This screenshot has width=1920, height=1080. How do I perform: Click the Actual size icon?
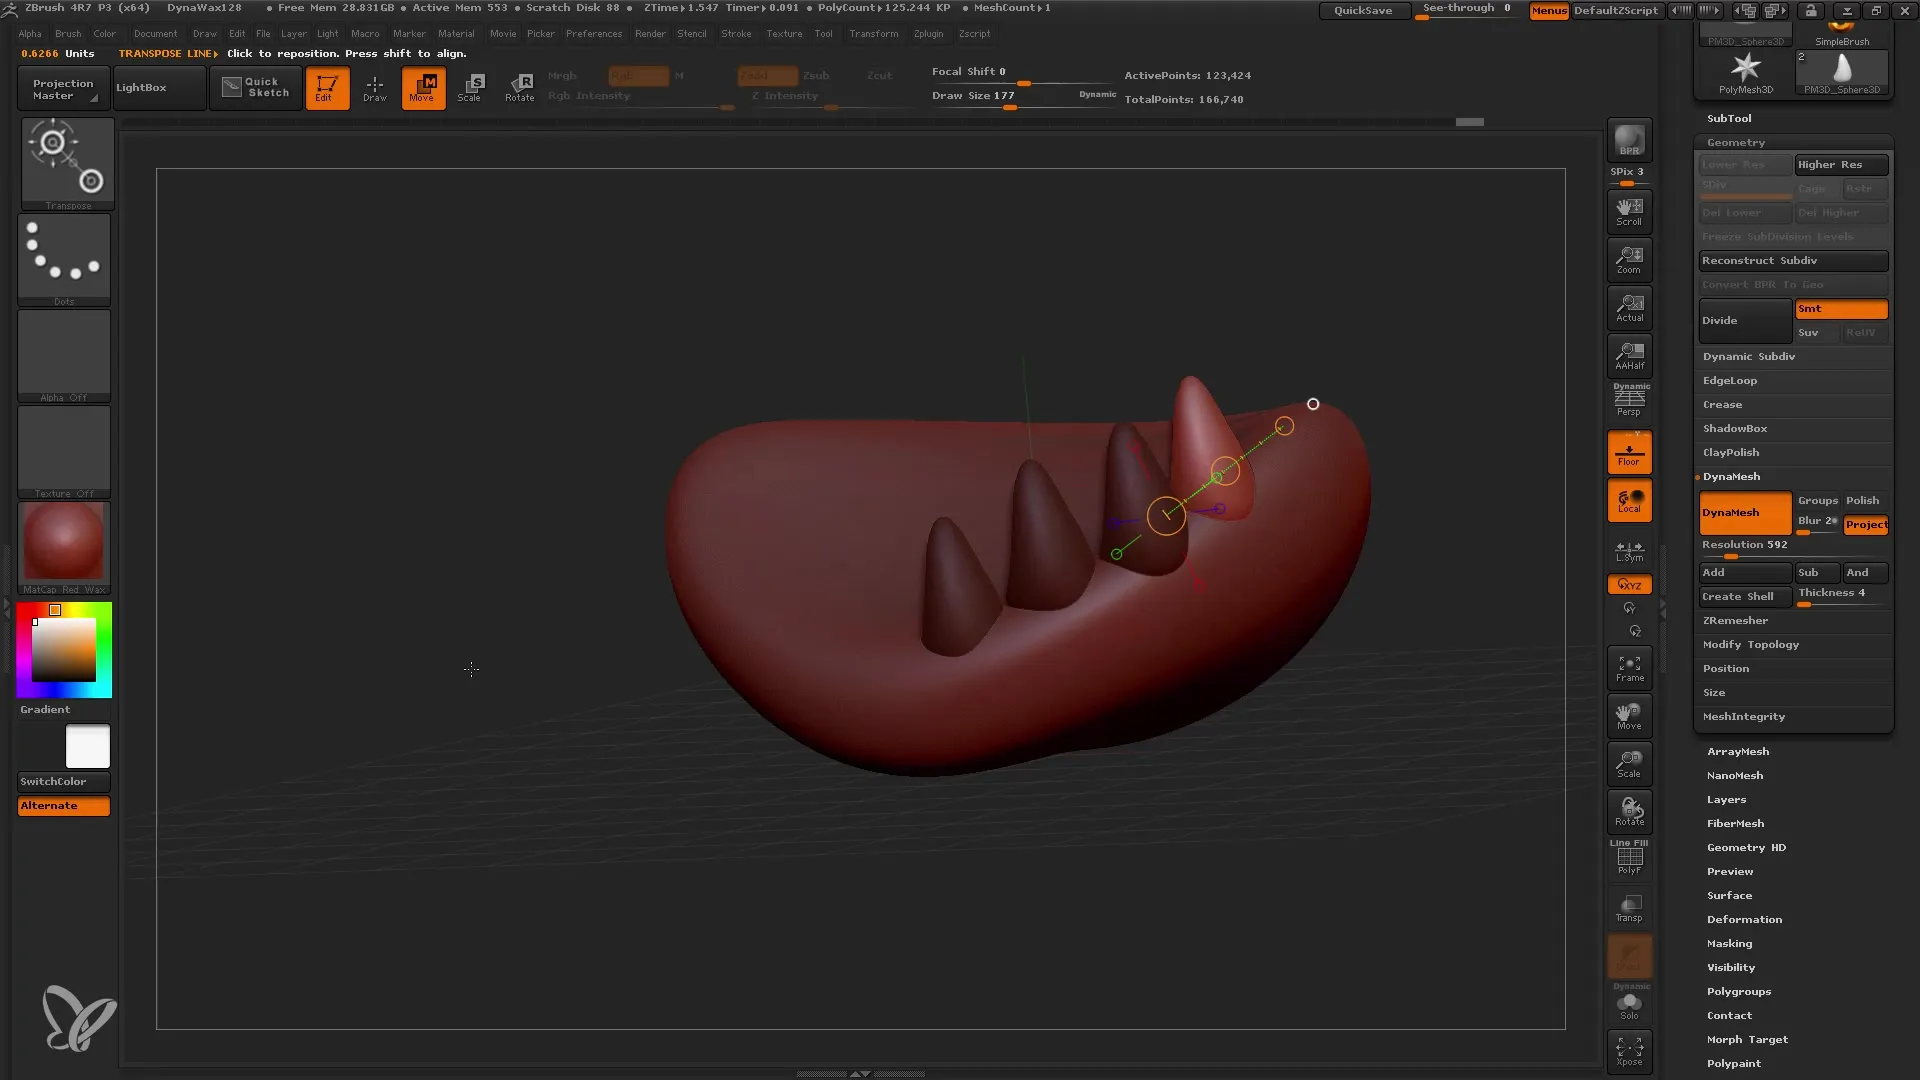1629,307
